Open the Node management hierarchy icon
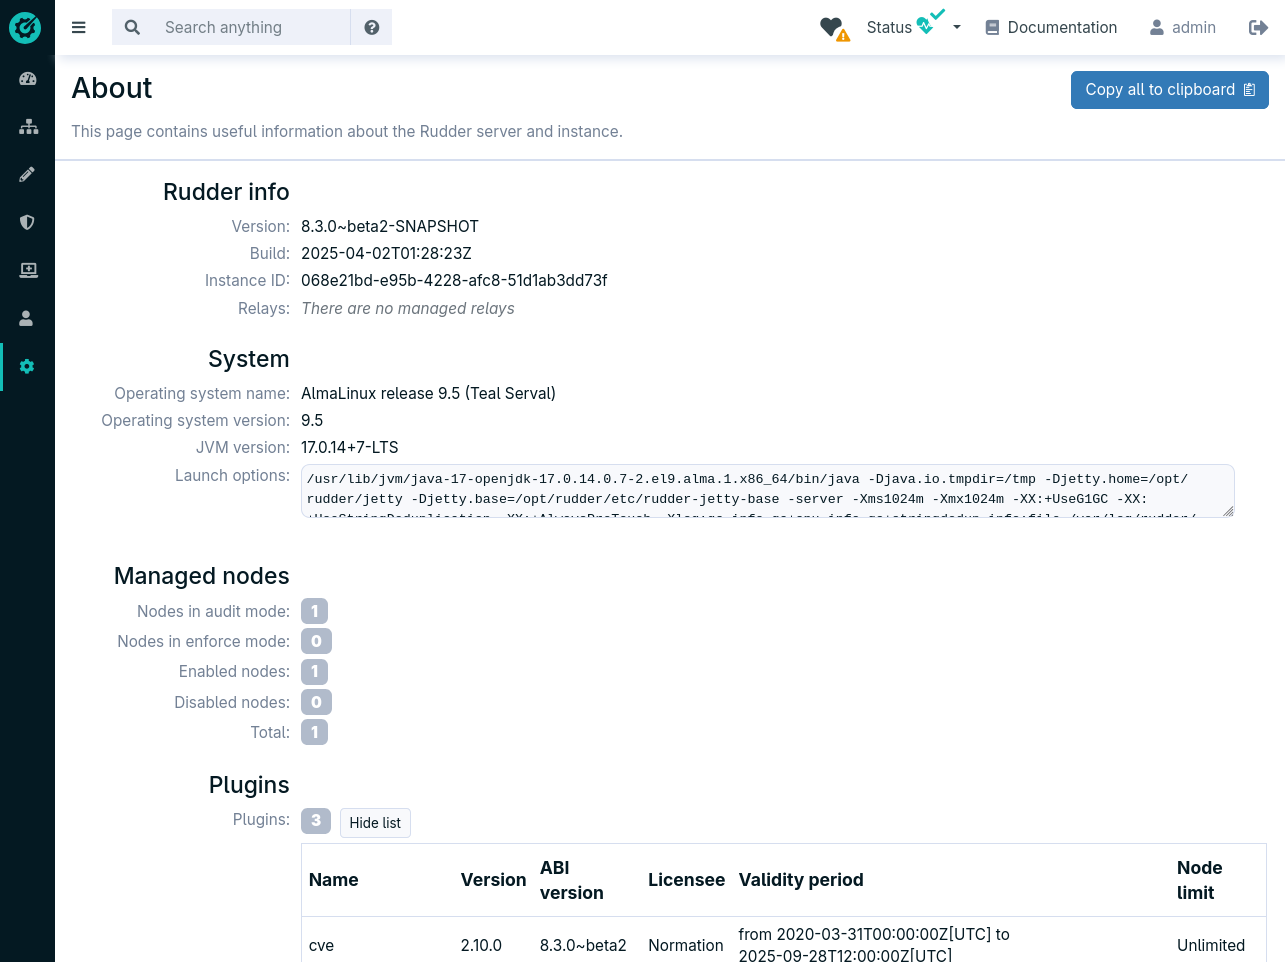 (x=28, y=126)
